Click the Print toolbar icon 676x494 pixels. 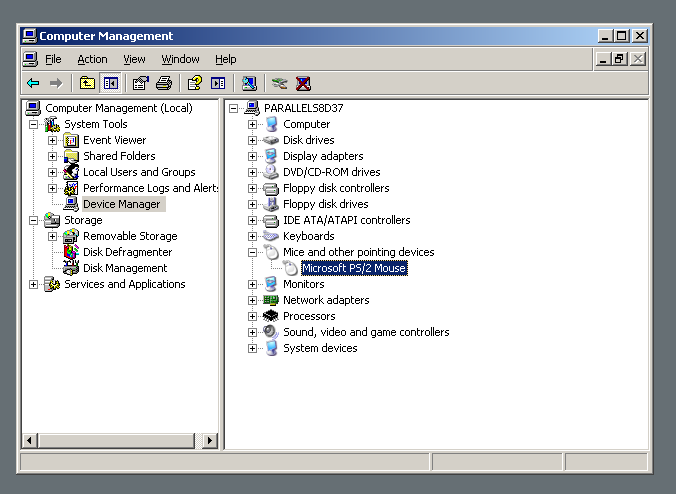(164, 83)
